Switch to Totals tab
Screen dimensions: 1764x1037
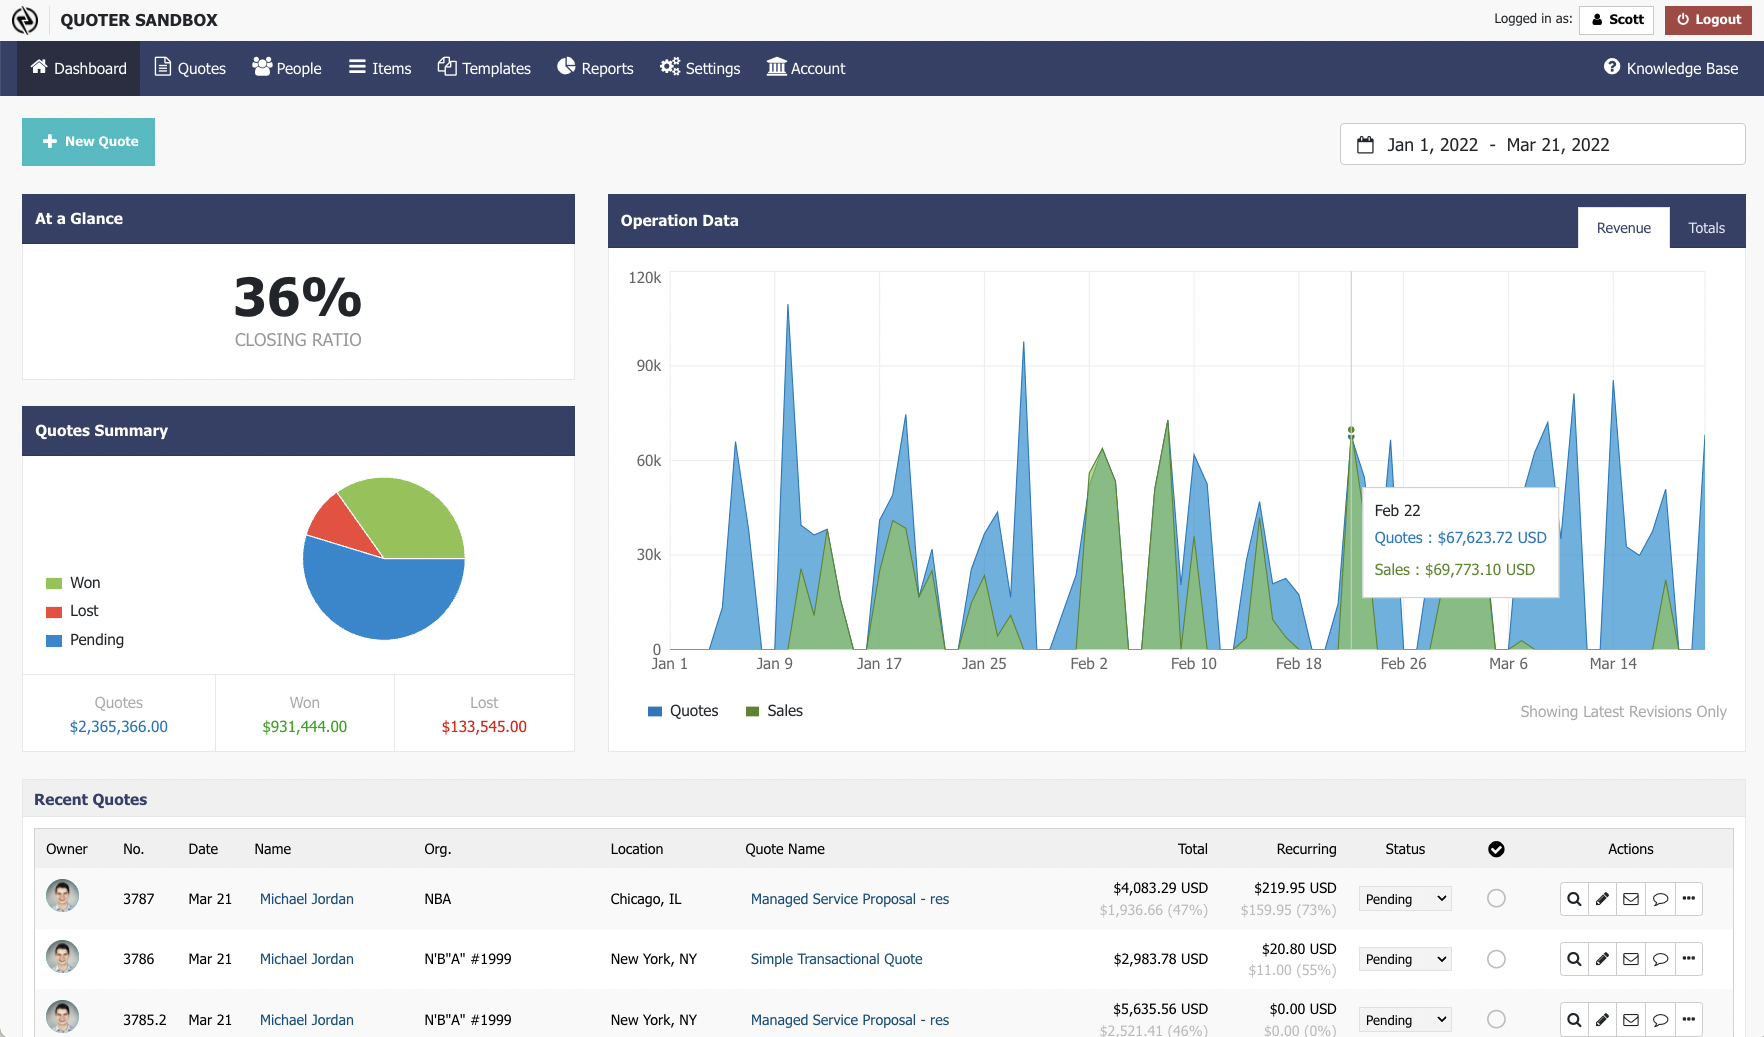[1707, 228]
